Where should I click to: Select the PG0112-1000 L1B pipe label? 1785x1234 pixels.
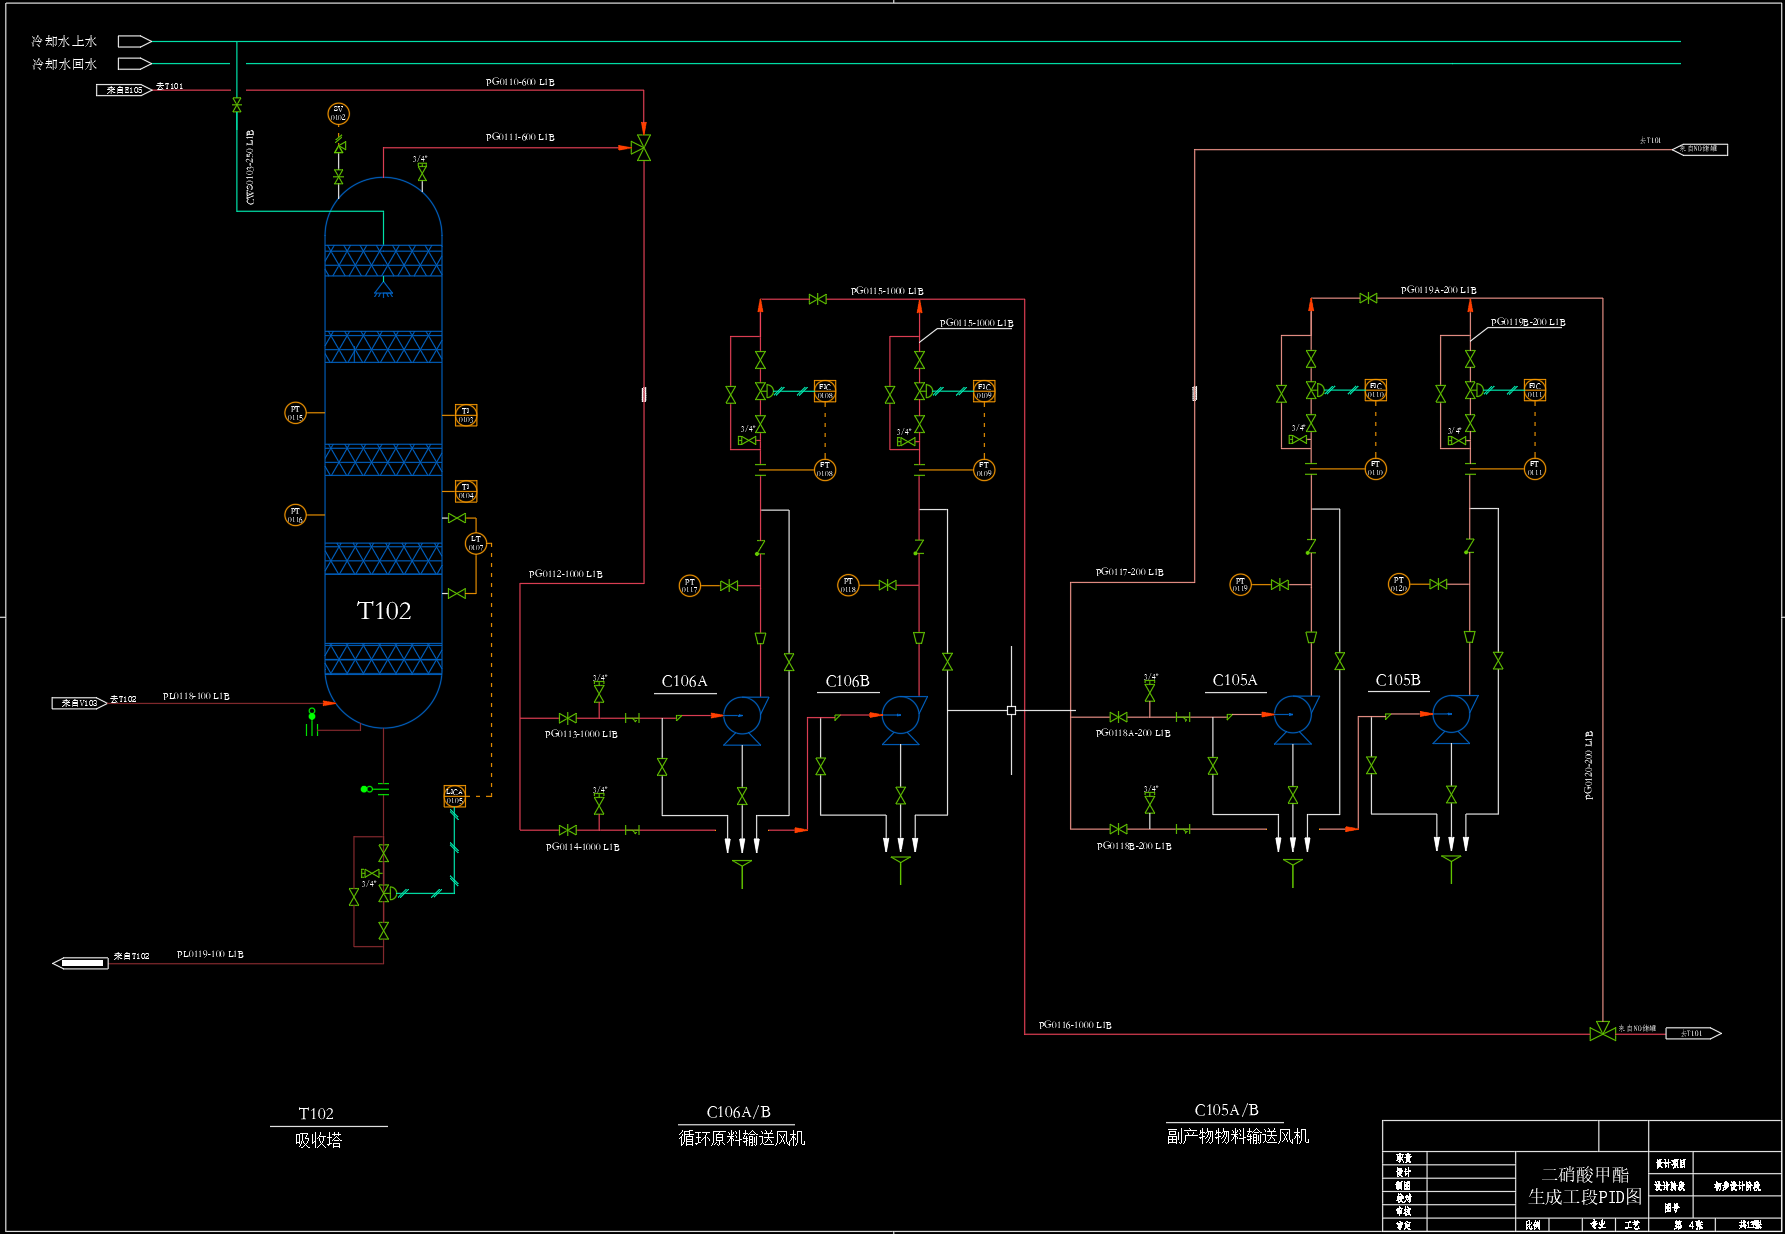566,574
